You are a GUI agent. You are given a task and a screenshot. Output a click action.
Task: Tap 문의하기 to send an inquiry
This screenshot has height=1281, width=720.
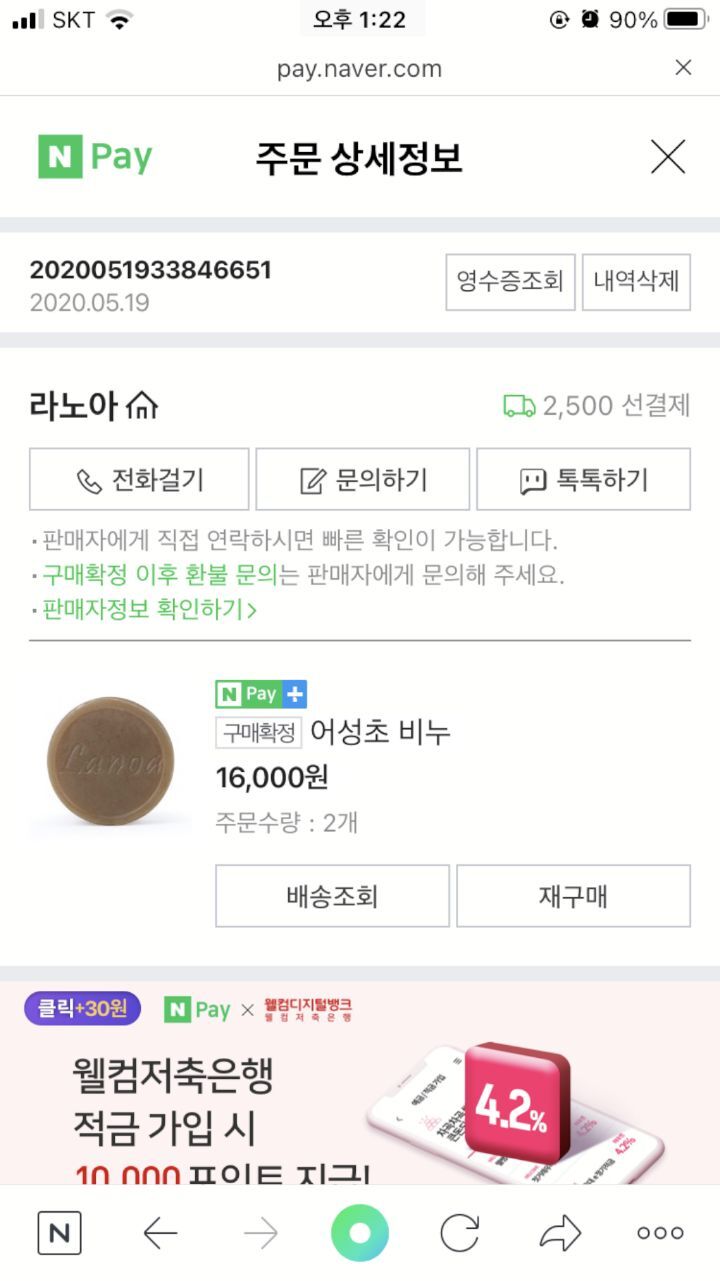363,480
